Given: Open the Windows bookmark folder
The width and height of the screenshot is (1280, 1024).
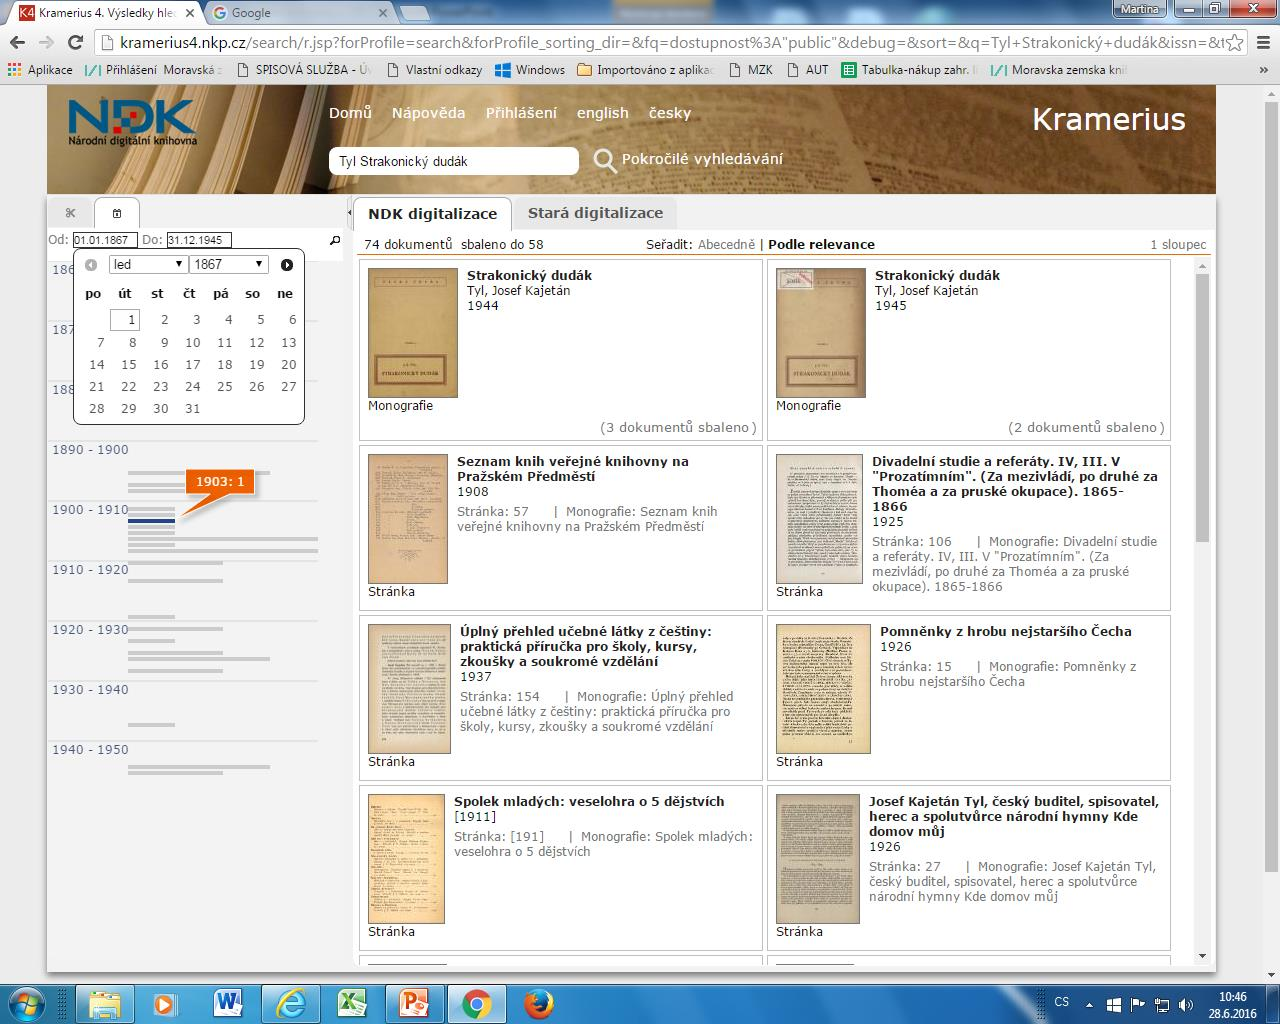Looking at the screenshot, I should coord(529,70).
